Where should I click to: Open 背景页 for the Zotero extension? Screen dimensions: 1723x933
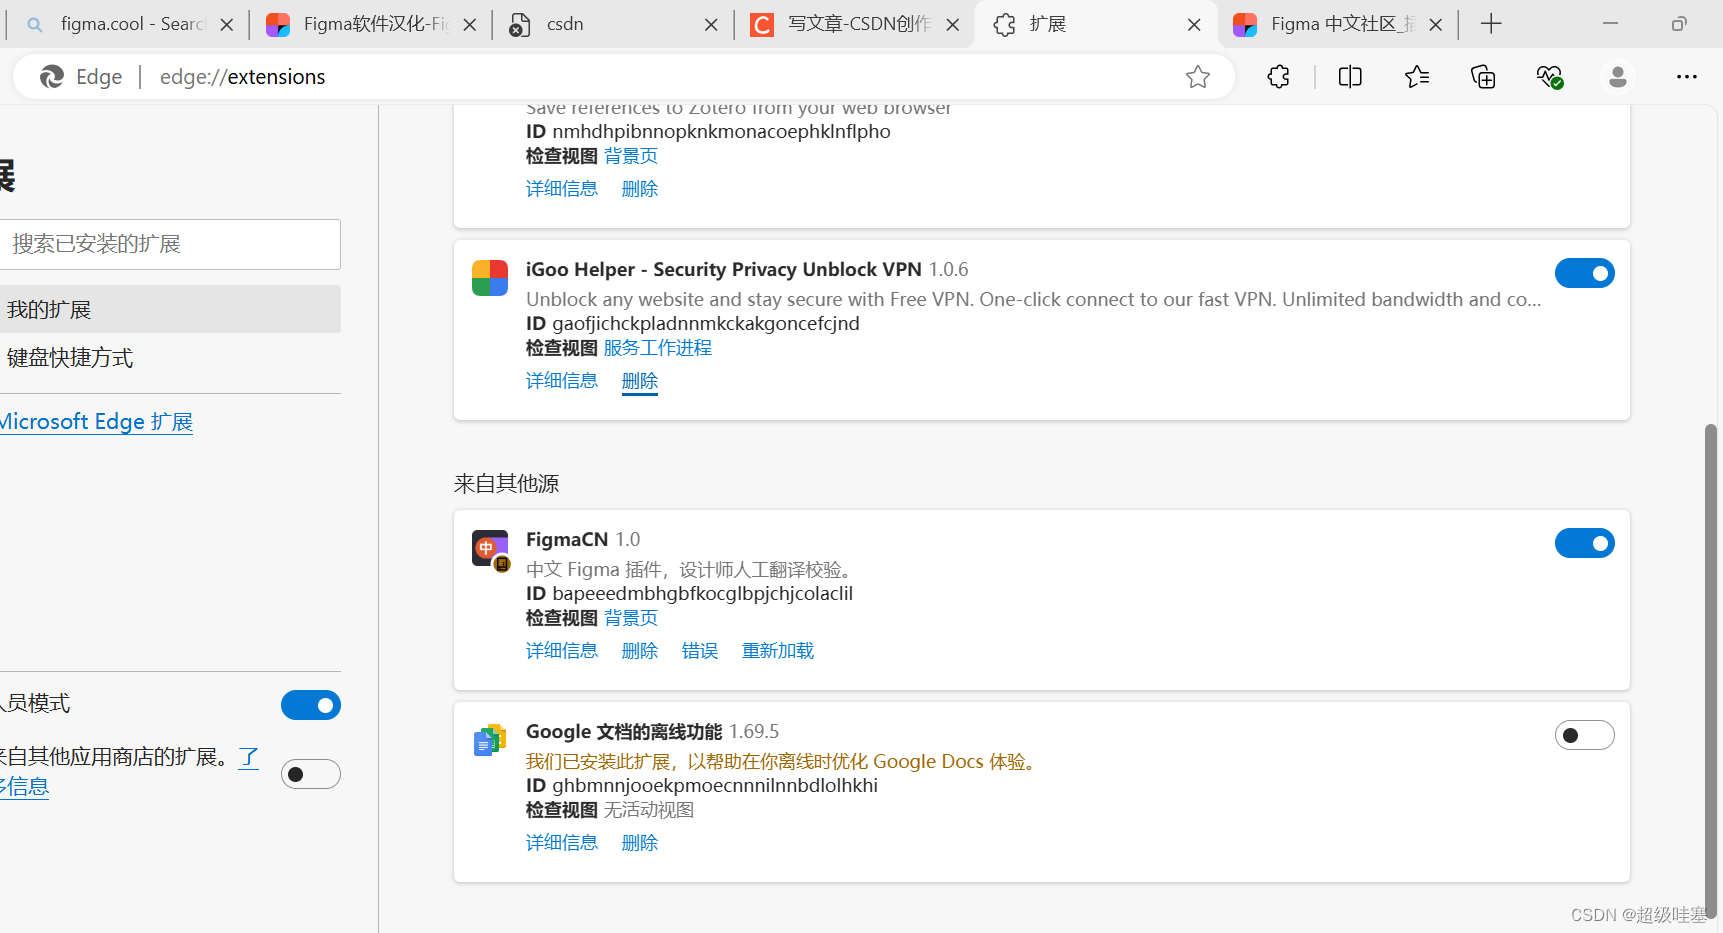pyautogui.click(x=631, y=156)
